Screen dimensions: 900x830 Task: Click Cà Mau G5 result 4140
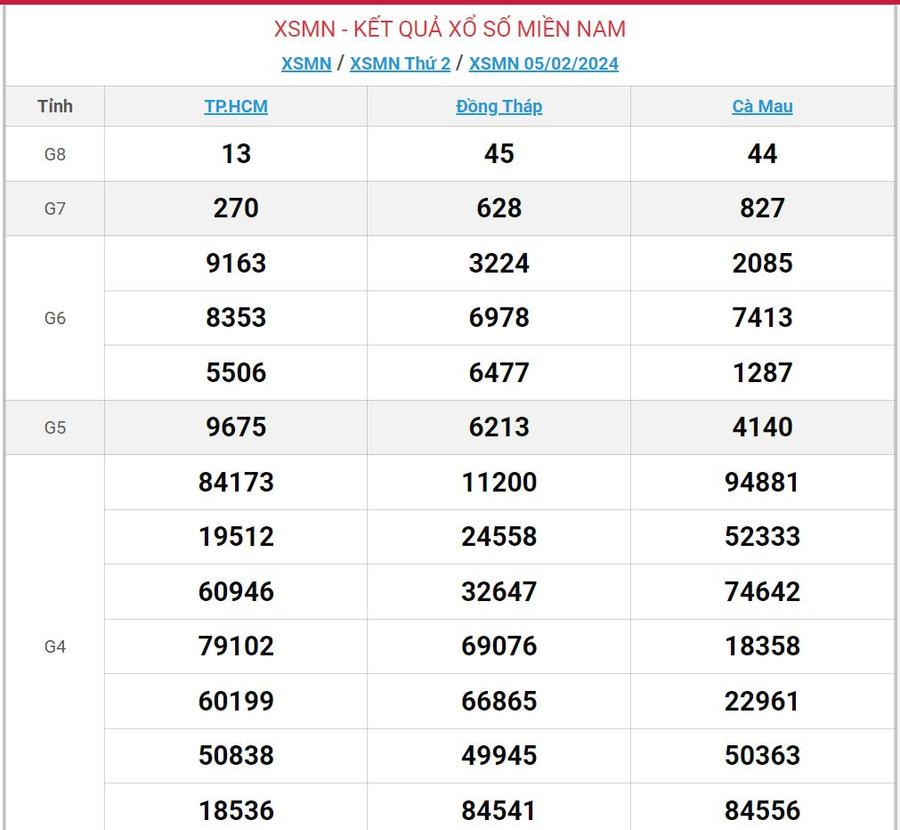pos(762,428)
